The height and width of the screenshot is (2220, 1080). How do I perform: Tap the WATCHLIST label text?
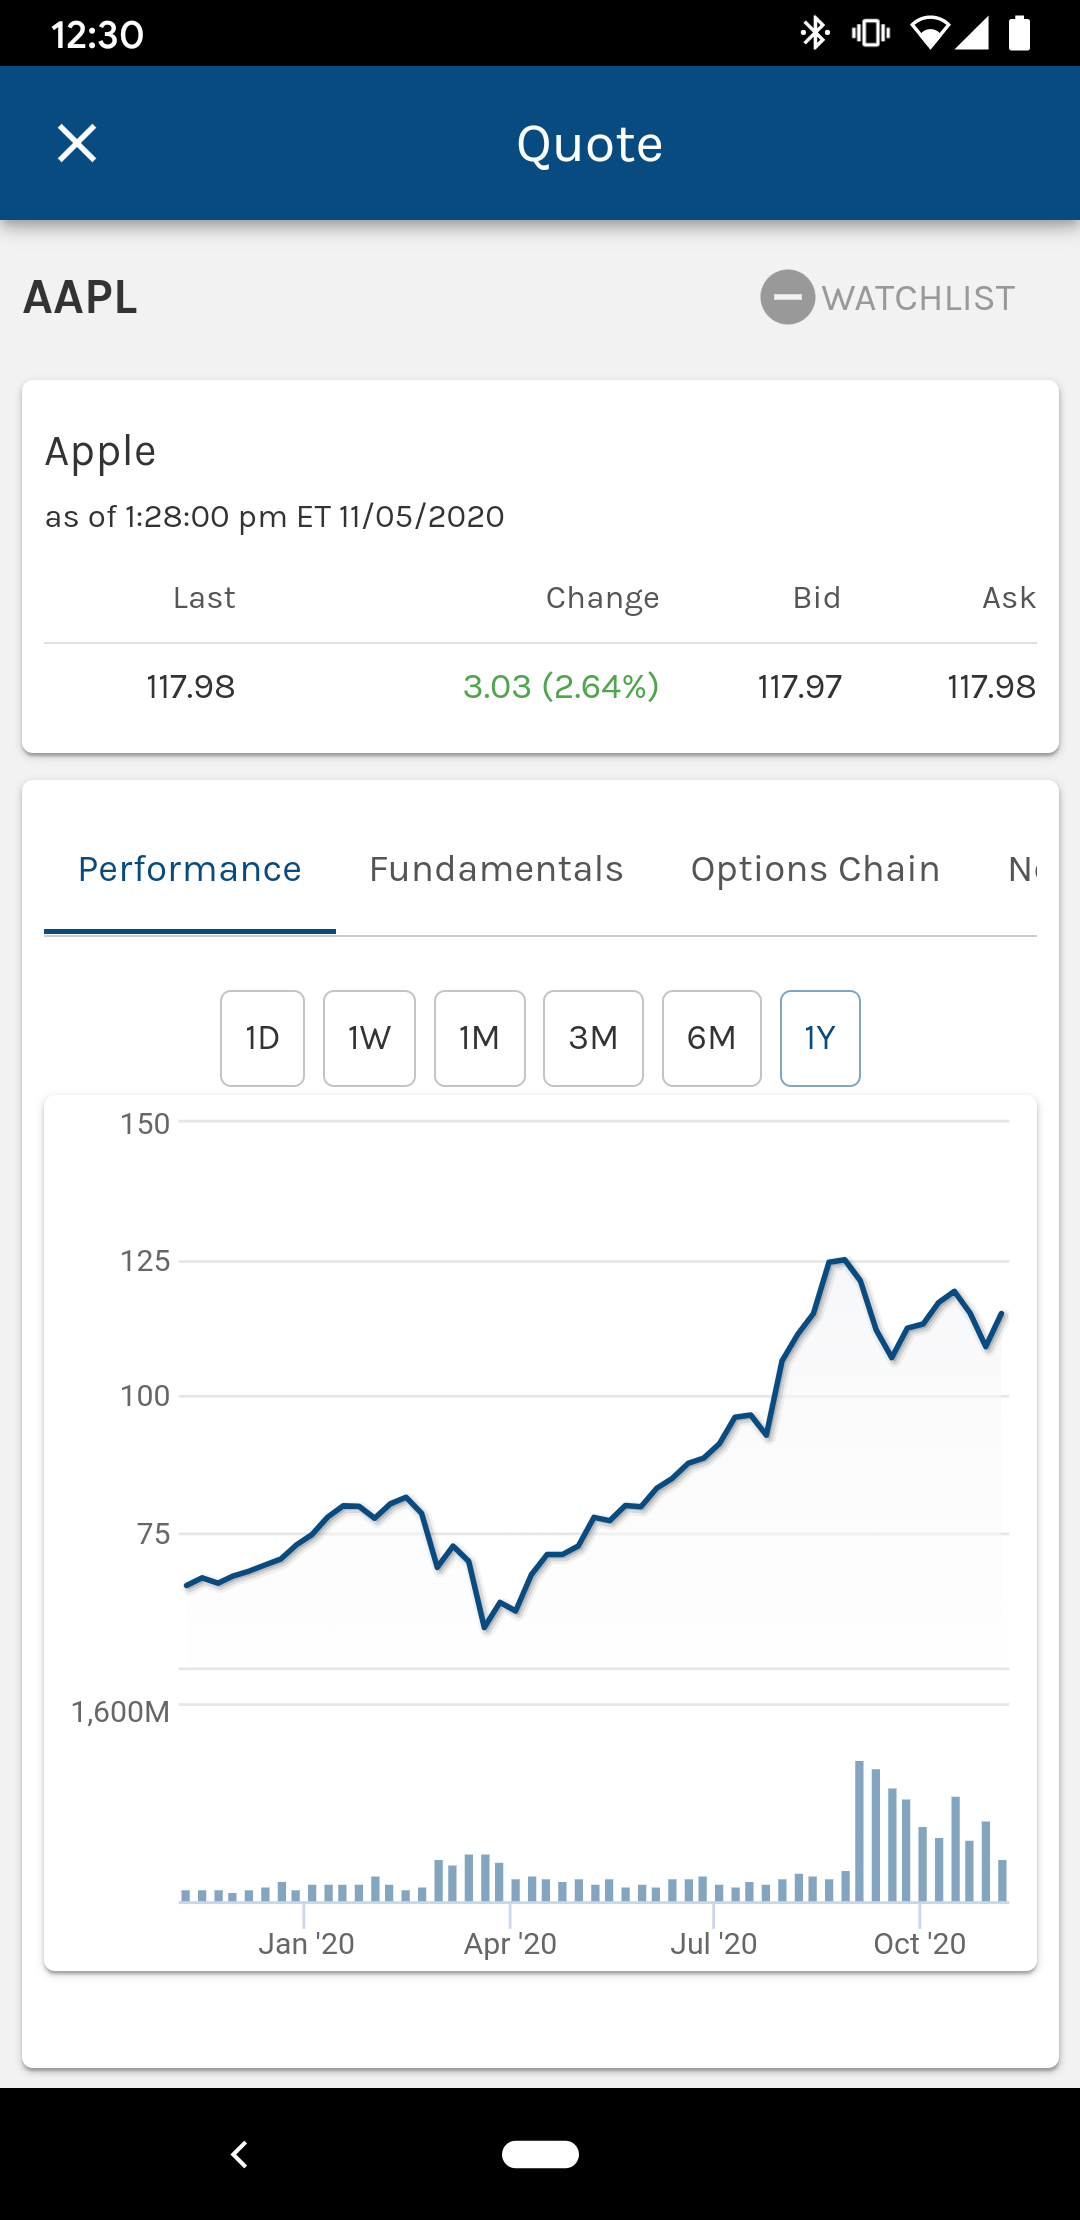(x=918, y=298)
